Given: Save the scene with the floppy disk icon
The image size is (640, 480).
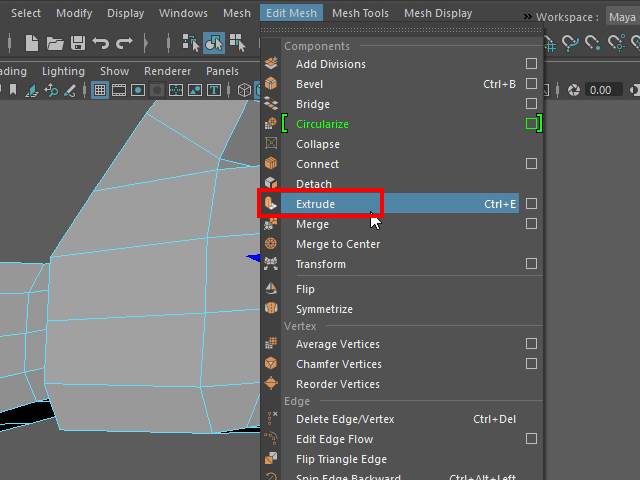Looking at the screenshot, I should tap(77, 43).
